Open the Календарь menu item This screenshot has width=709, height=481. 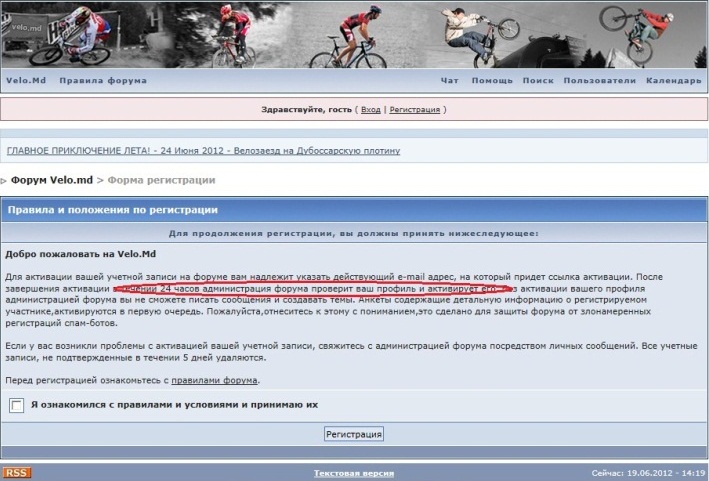click(x=673, y=80)
